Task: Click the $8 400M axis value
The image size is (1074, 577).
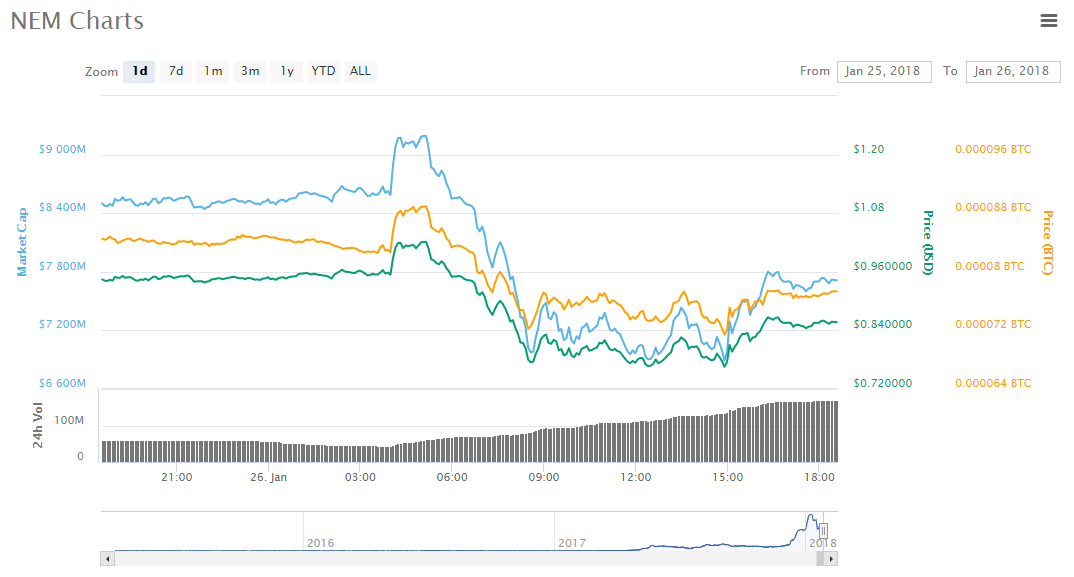Action: (62, 208)
